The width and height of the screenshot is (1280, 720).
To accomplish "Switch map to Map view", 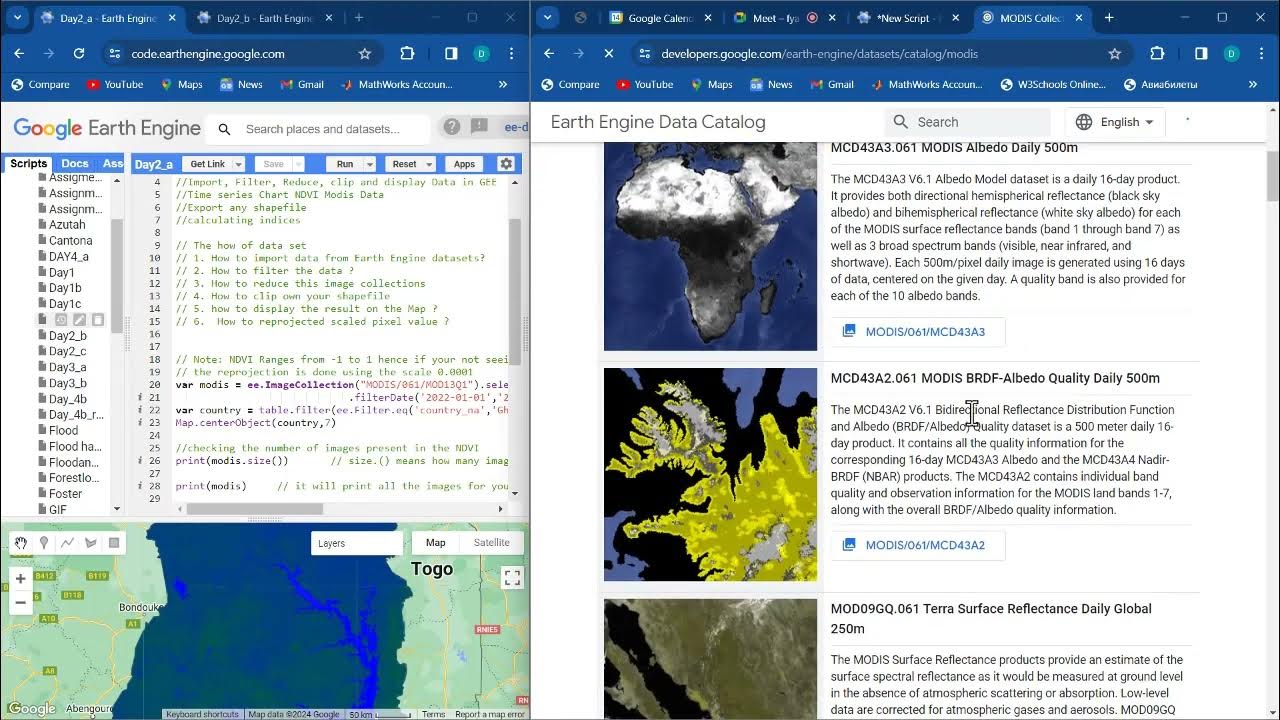I will click(436, 543).
